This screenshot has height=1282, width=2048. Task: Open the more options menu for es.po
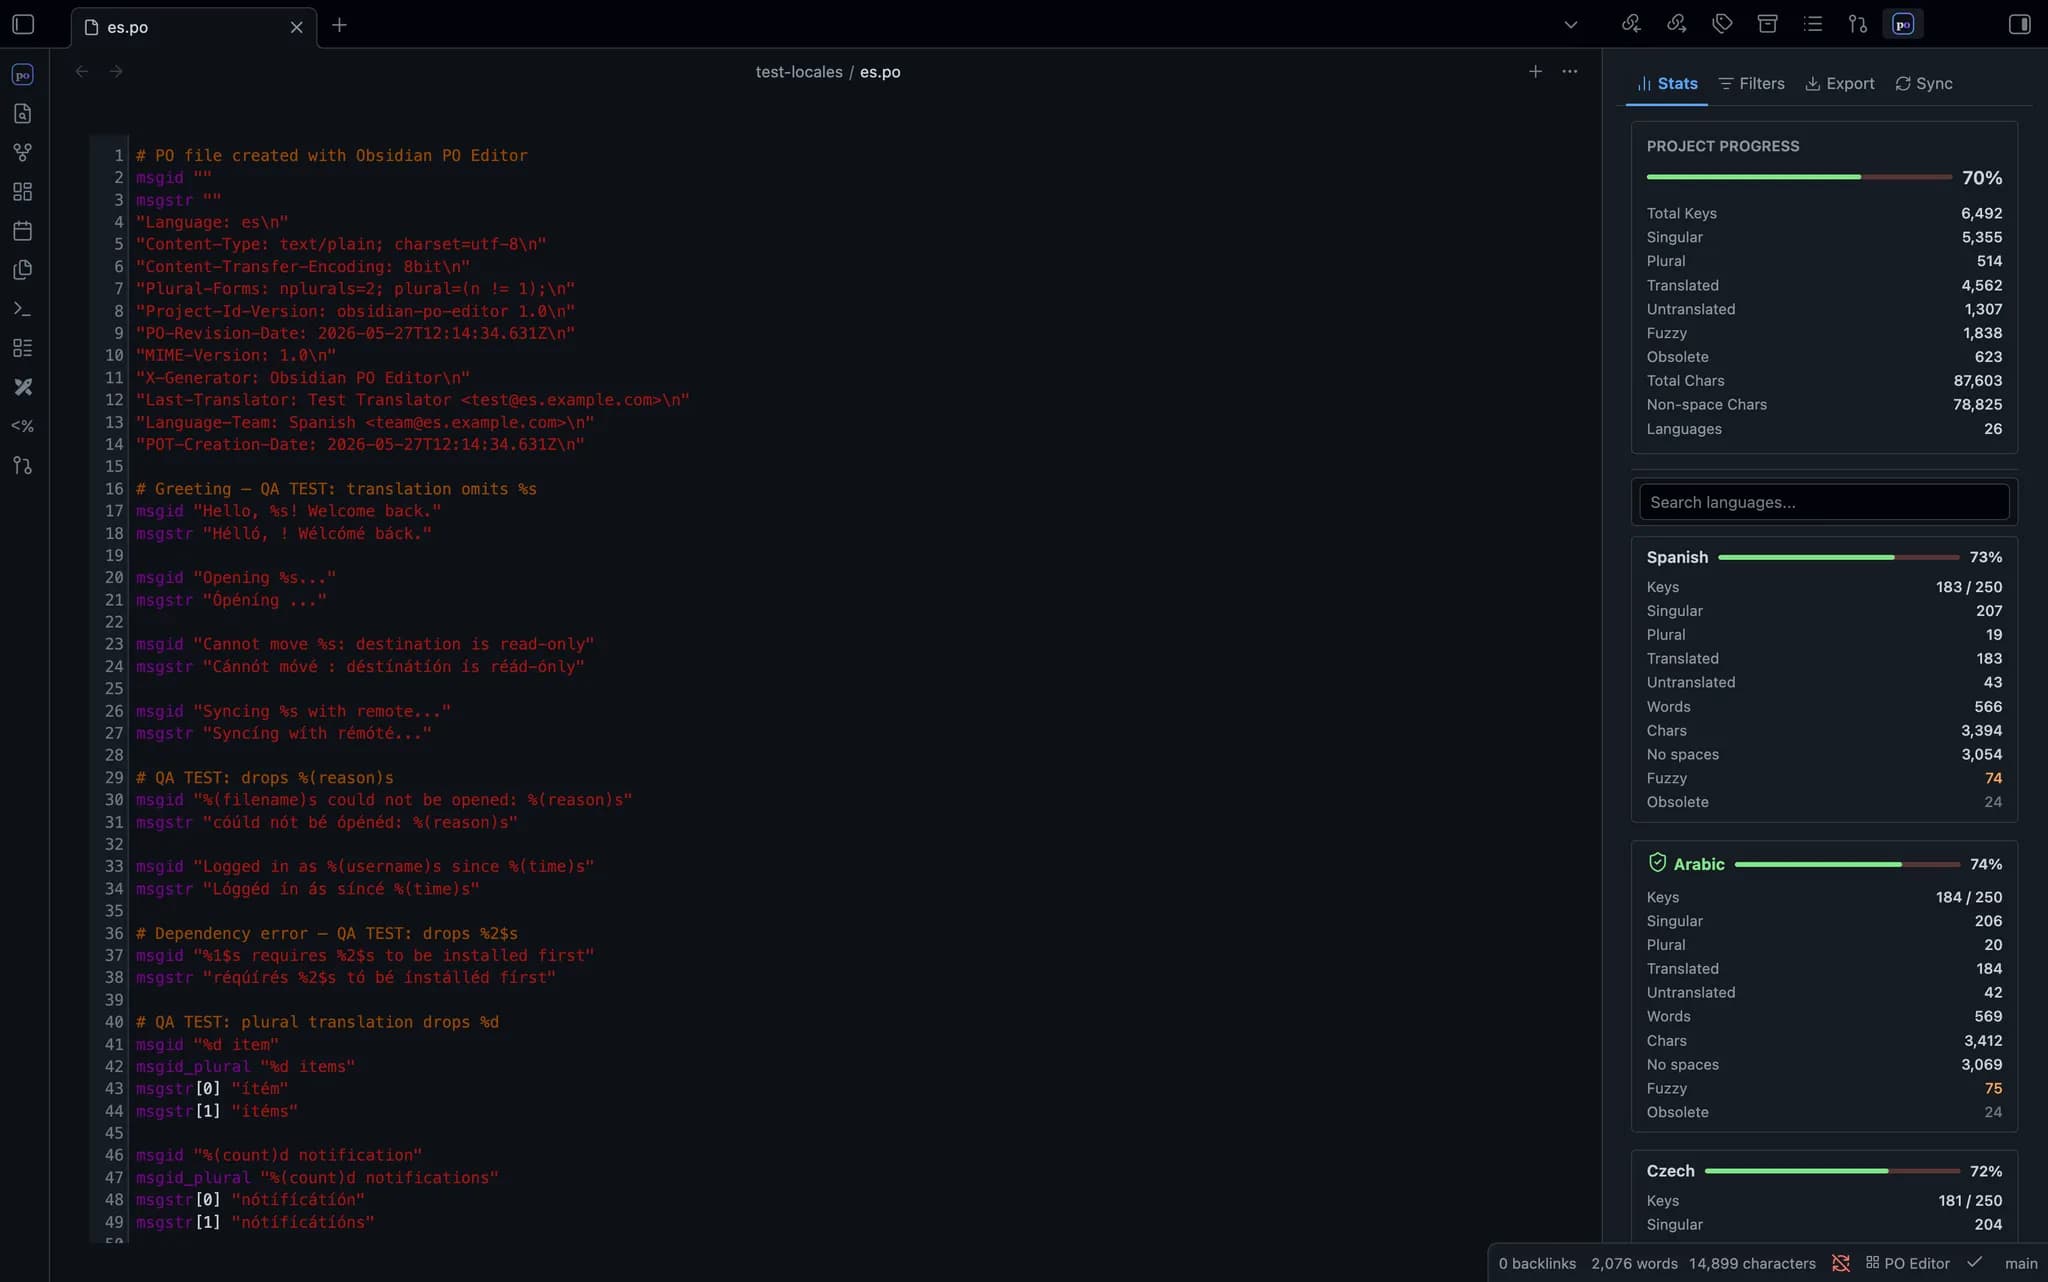coord(1570,71)
